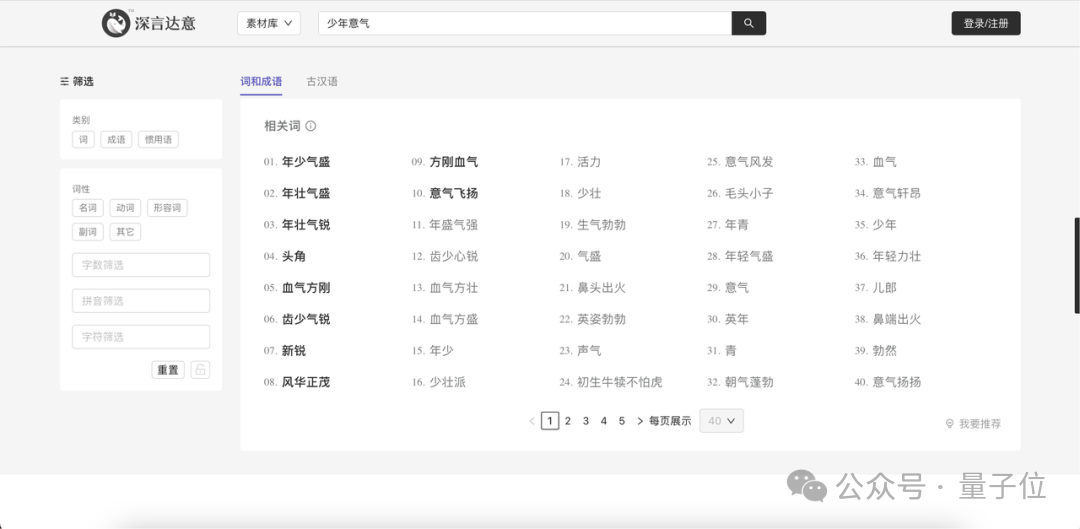Go to page 4
Viewport: 1080px width, 529px height.
coord(603,421)
